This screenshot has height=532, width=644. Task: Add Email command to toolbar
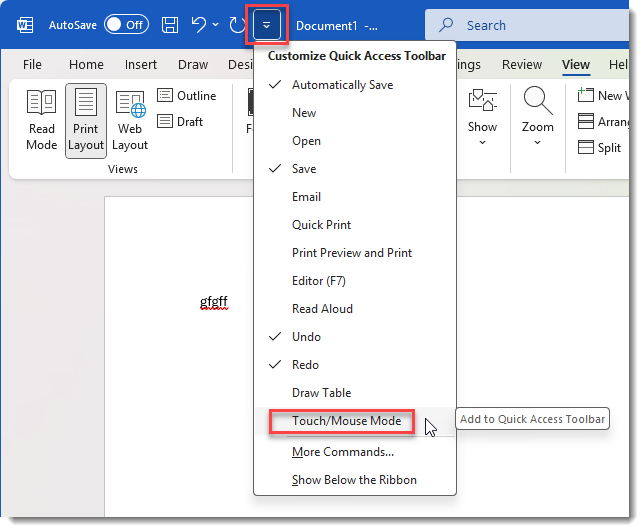(355, 196)
